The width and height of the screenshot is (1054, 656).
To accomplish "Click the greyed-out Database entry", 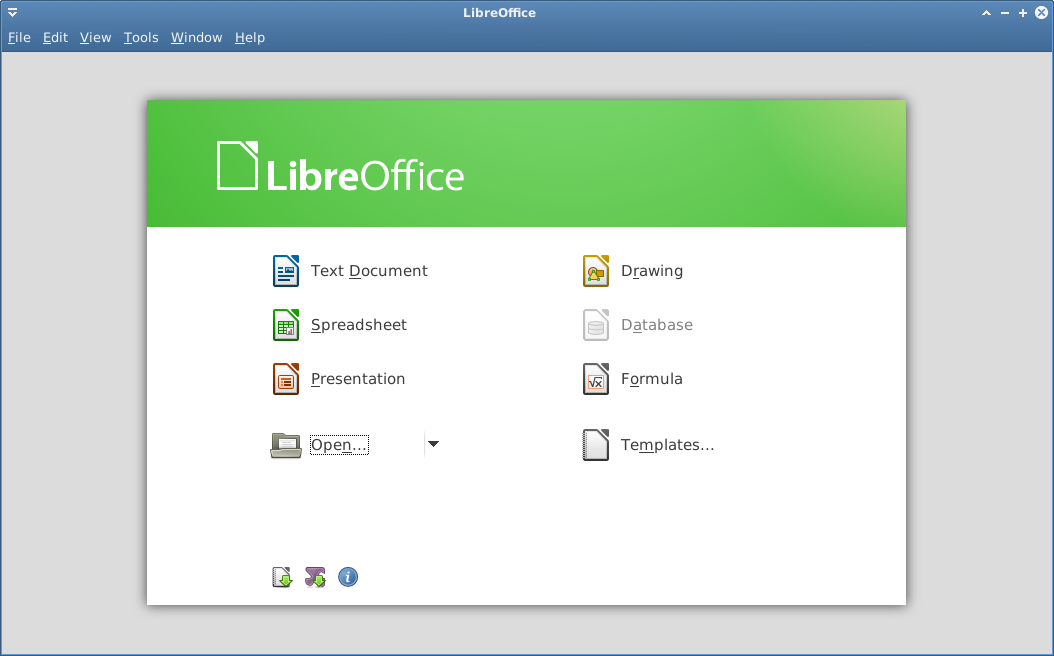I will (637, 325).
